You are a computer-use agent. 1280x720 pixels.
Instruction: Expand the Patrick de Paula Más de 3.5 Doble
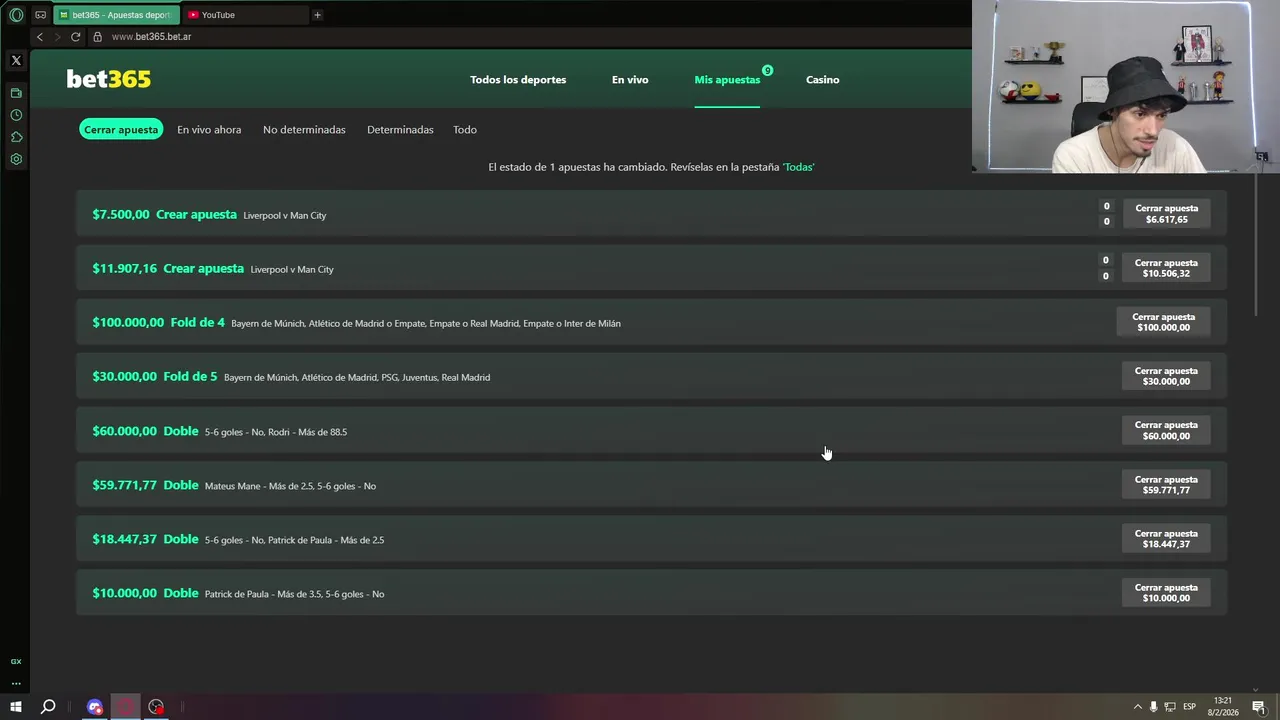tap(651, 593)
